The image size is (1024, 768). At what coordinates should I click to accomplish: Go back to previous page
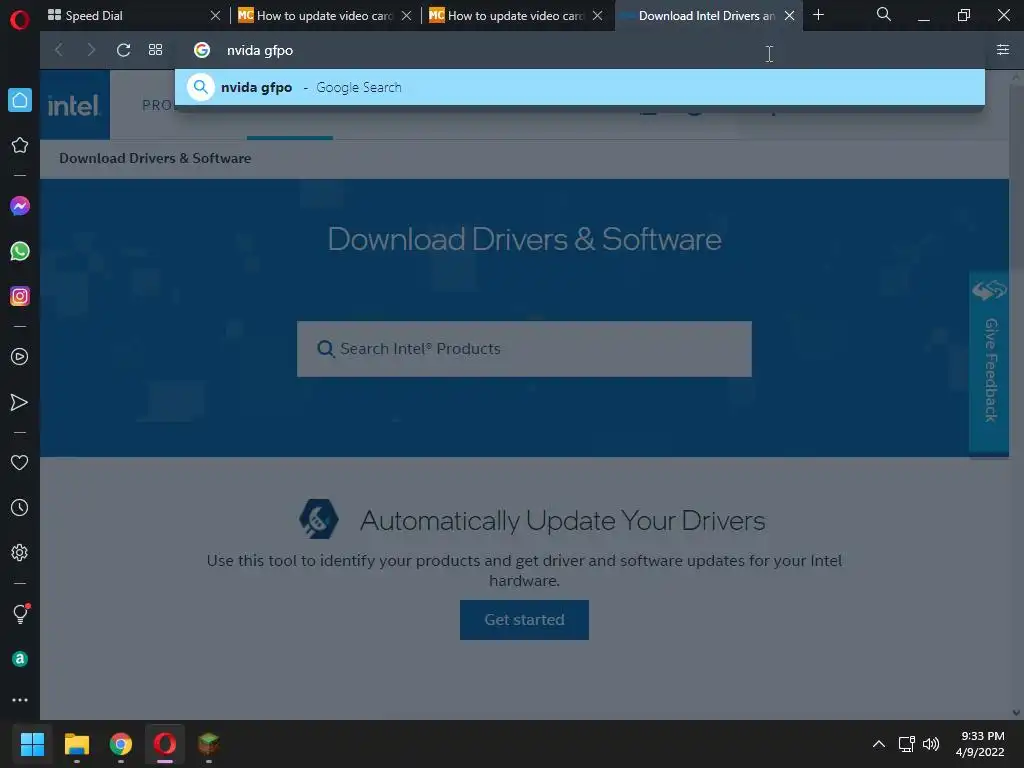coord(59,50)
